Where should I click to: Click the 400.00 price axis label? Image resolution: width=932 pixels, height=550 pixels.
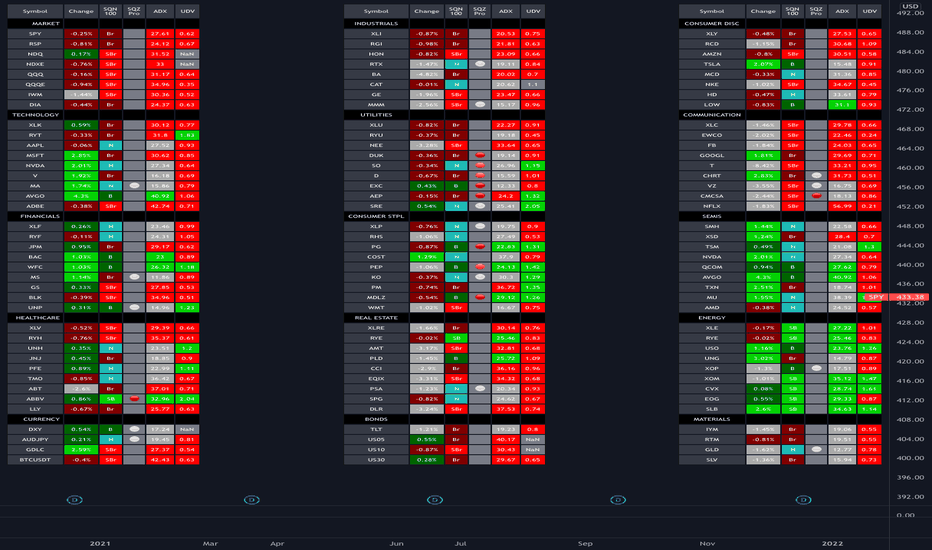tap(910, 458)
